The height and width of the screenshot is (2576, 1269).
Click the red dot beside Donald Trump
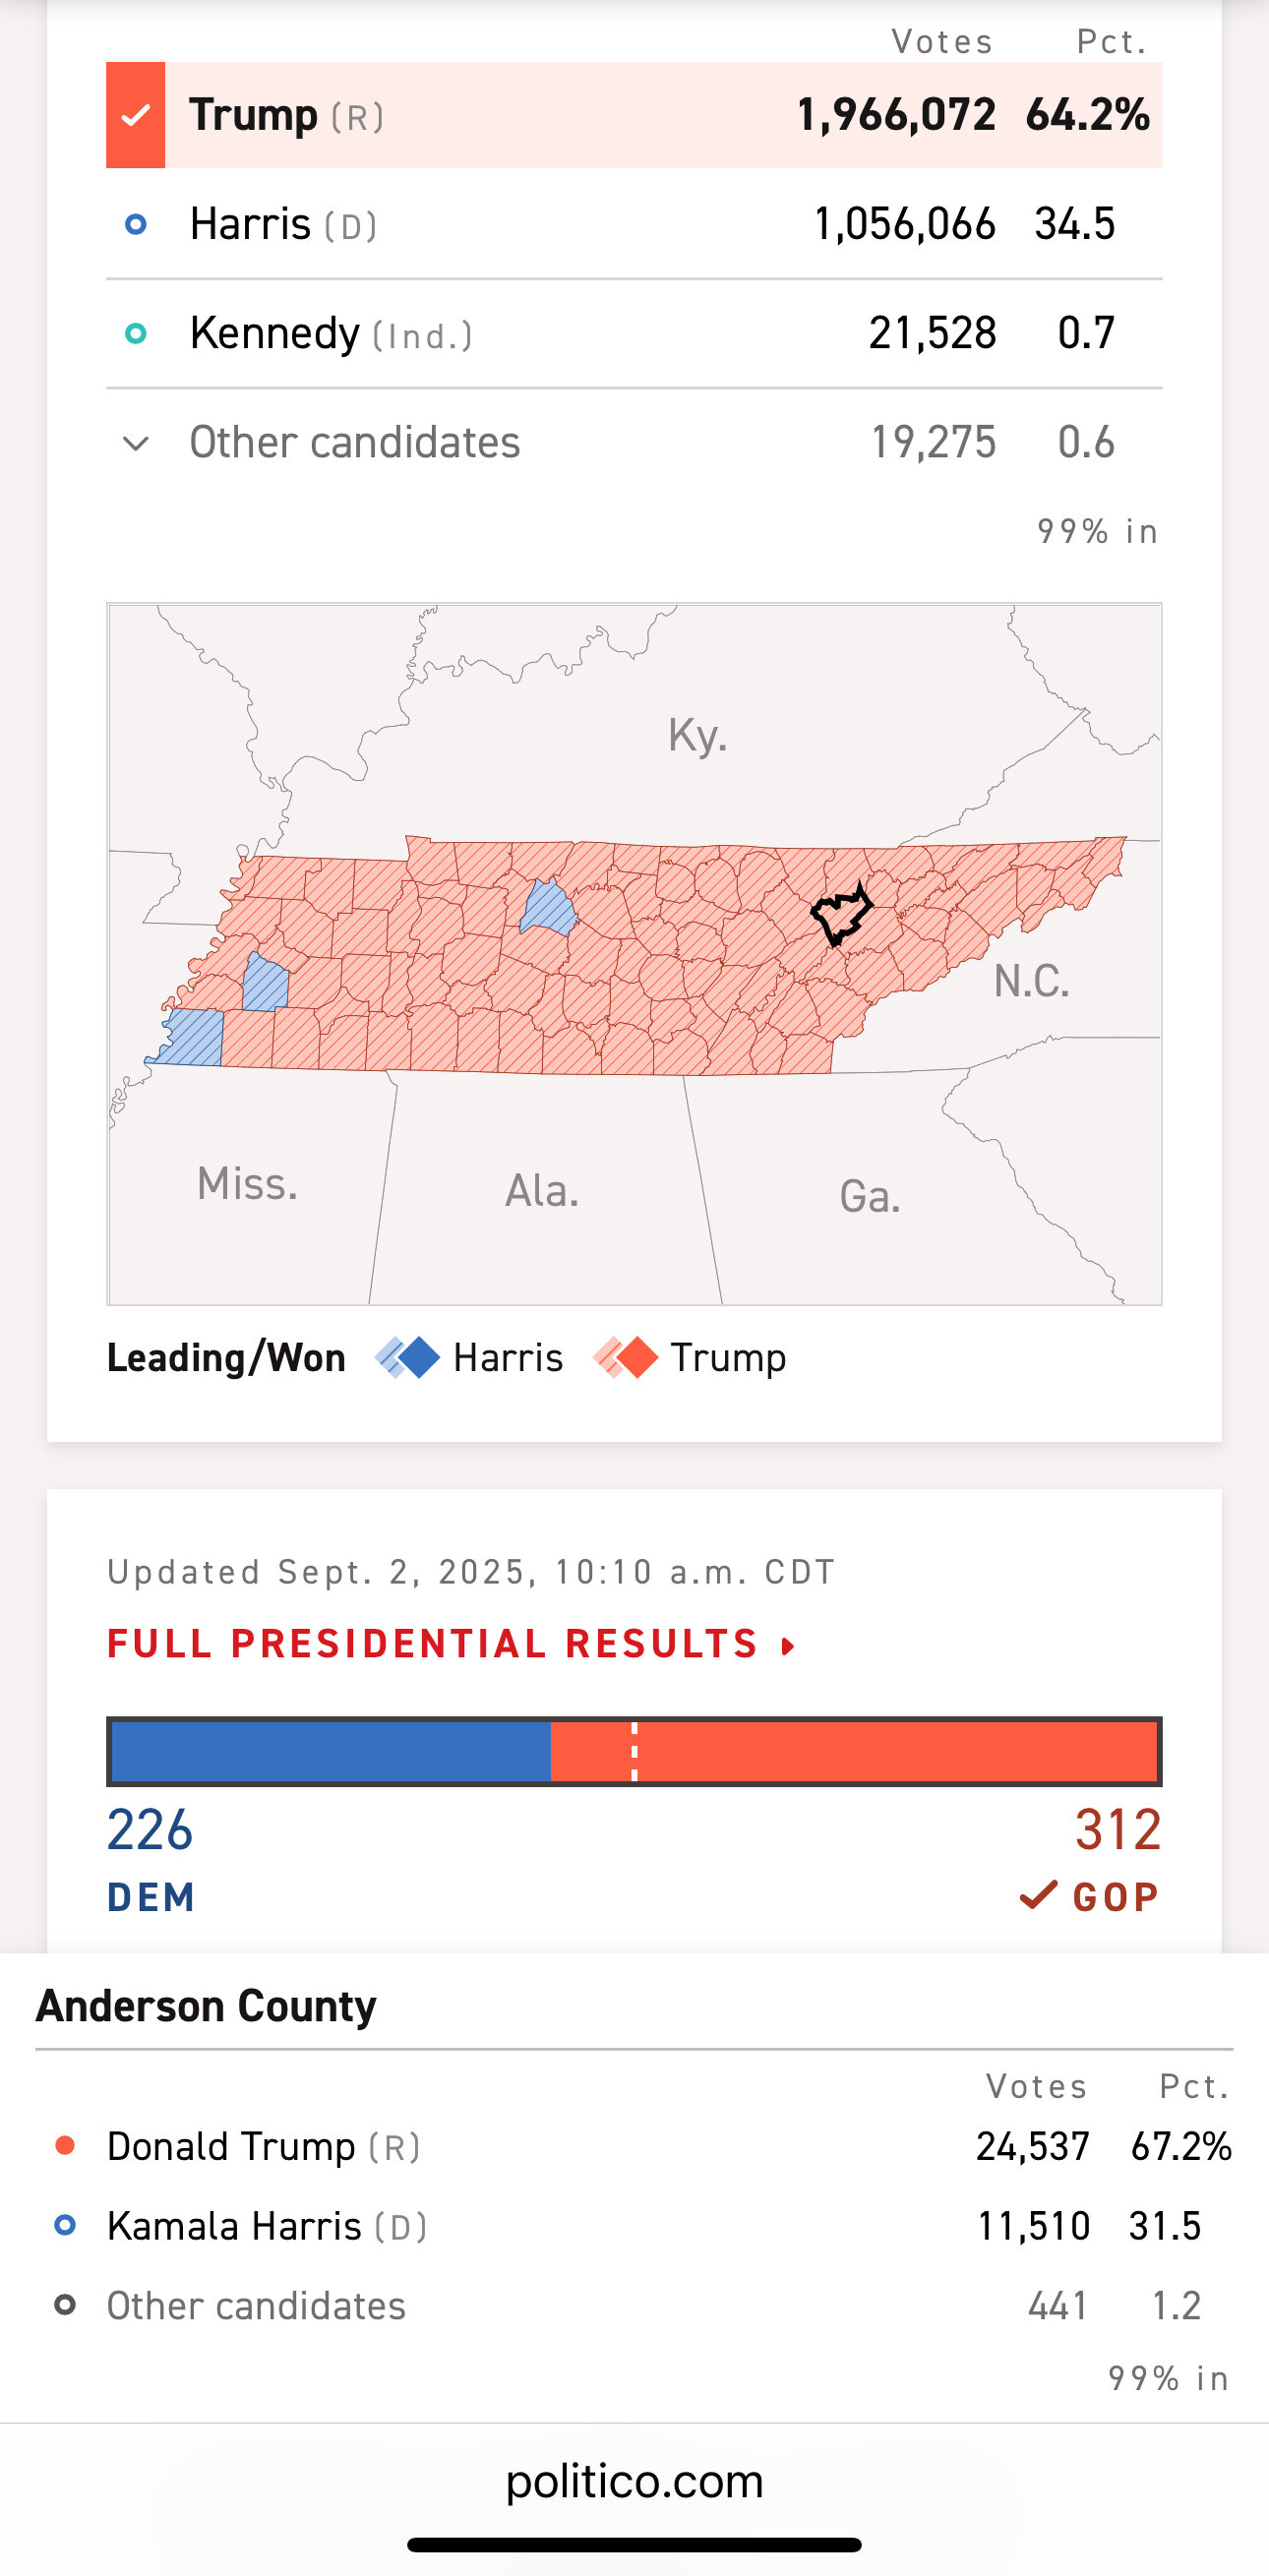pos(65,2145)
